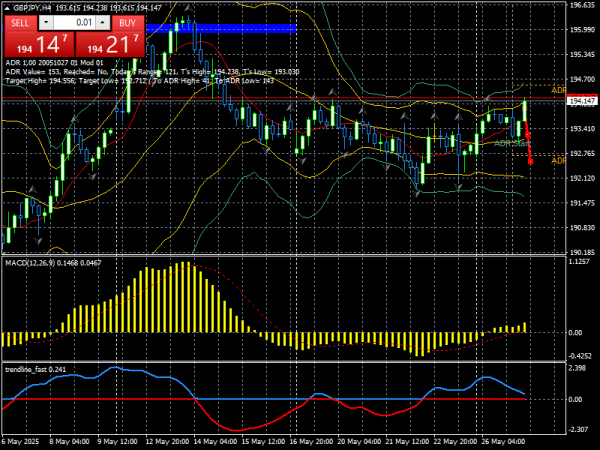This screenshot has height=450, width=600.
Task: Click the 193.410 price scale label
Action: (x=582, y=129)
